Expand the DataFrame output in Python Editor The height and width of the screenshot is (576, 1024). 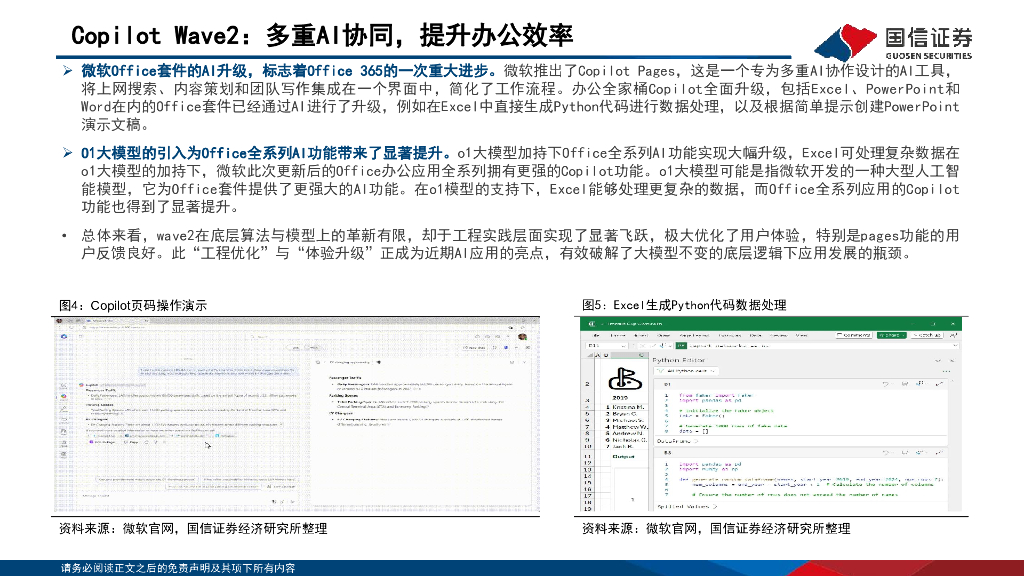[x=677, y=441]
